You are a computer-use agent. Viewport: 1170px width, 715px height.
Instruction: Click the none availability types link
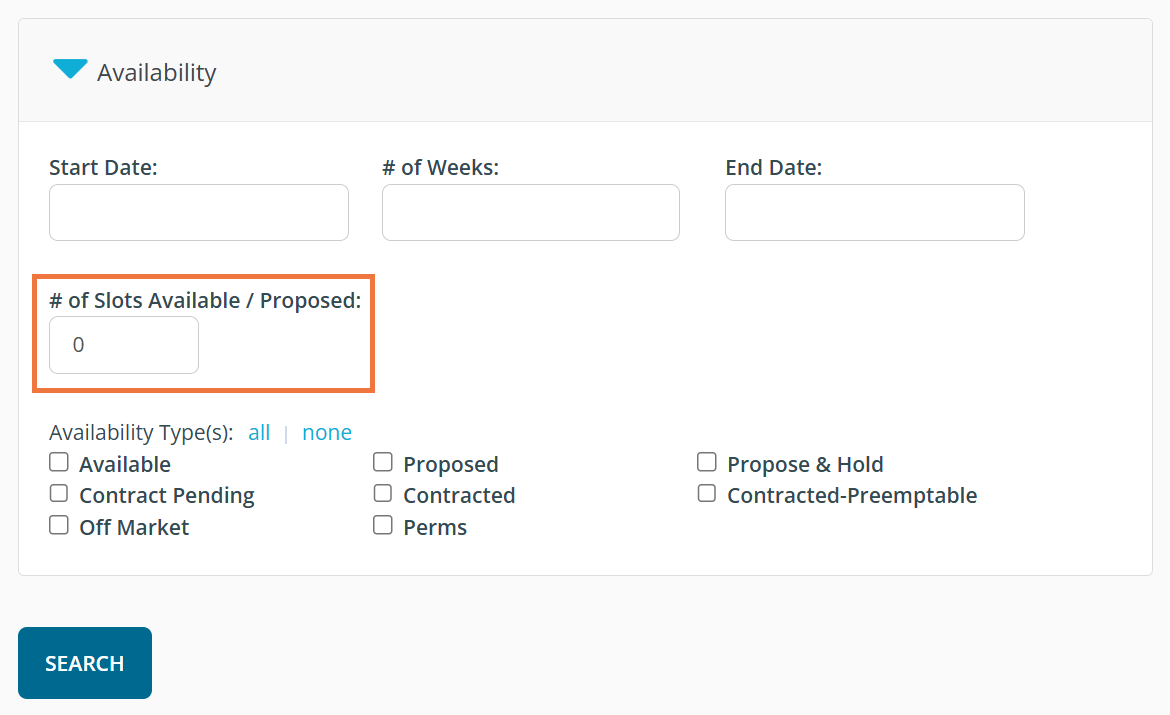point(327,433)
